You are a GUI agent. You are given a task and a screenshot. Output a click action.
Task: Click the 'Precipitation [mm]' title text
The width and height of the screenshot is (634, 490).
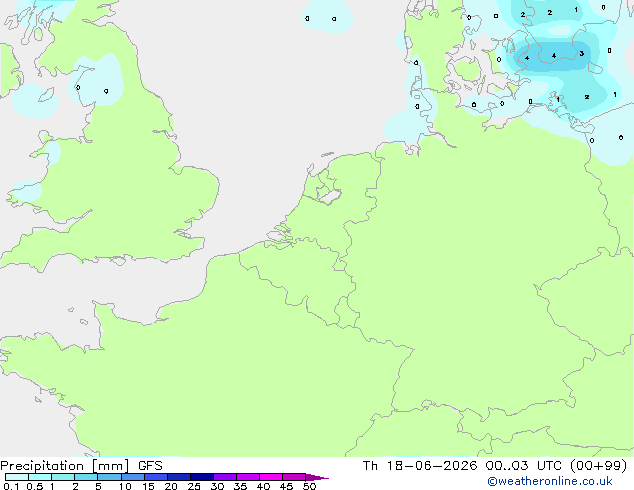coord(65,466)
